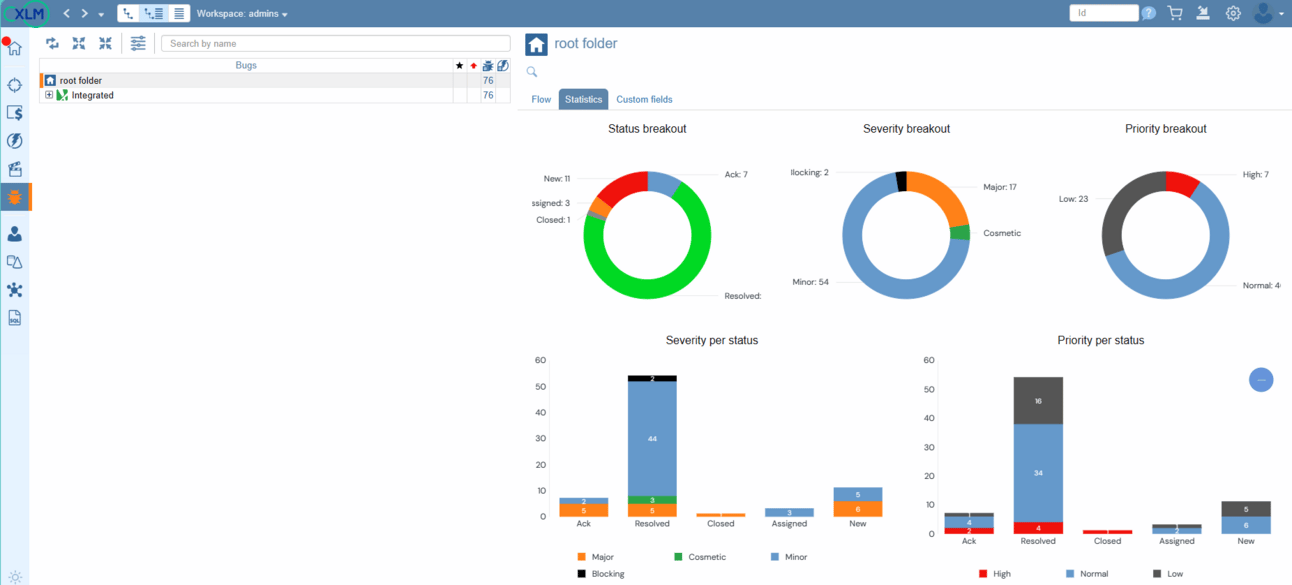Image resolution: width=1292 pixels, height=585 pixels.
Task: Open the home icon in sidebar
Action: pos(15,48)
